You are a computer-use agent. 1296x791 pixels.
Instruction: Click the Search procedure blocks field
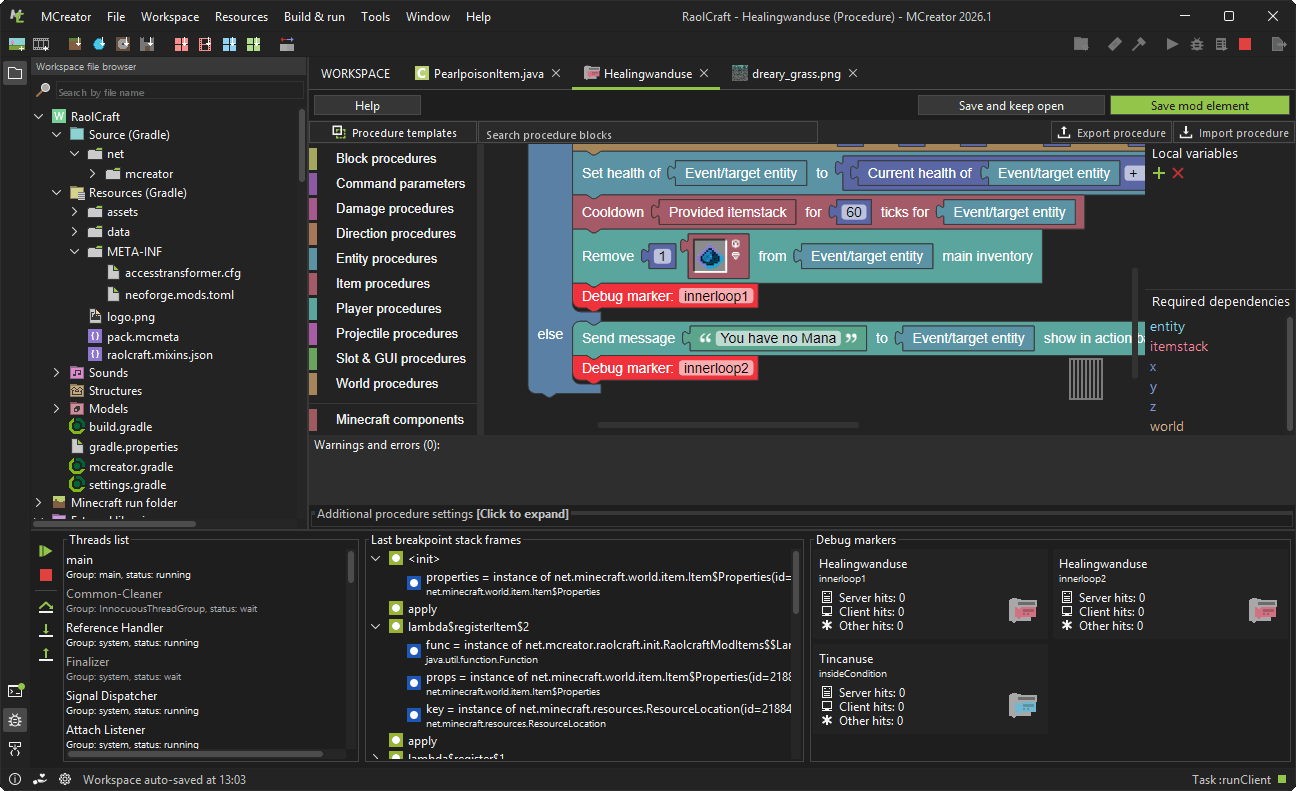click(647, 134)
